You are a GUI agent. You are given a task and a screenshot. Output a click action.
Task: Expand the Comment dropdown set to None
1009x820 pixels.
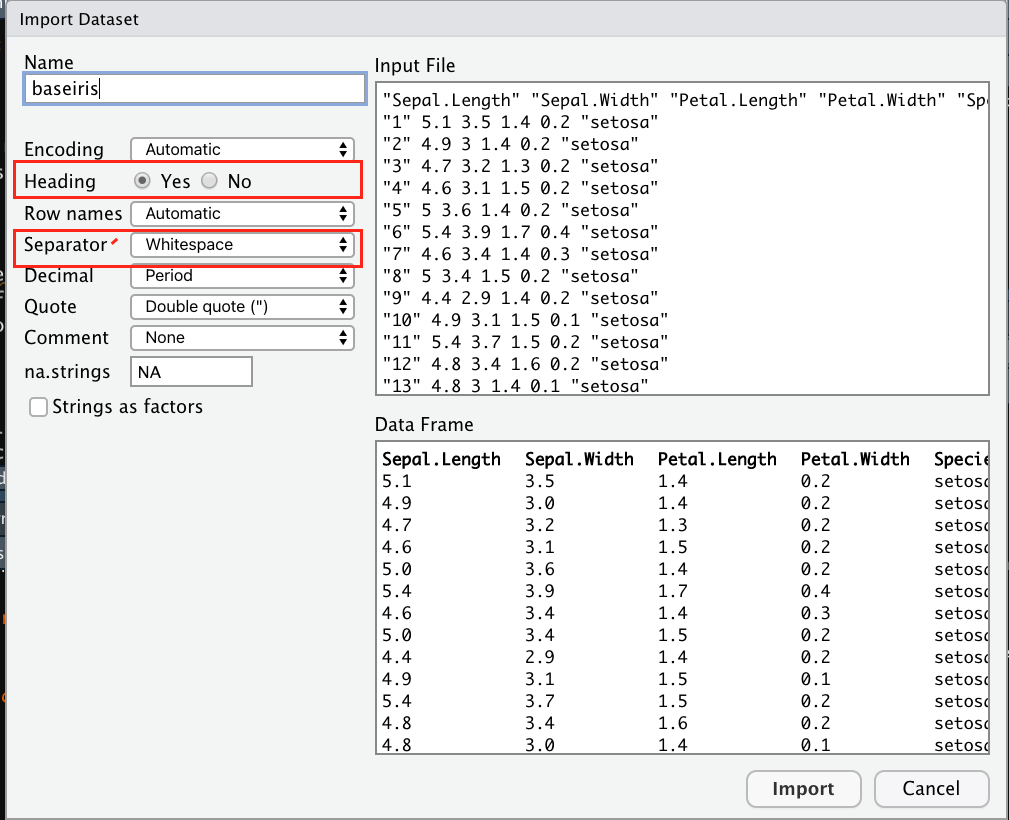pos(243,338)
